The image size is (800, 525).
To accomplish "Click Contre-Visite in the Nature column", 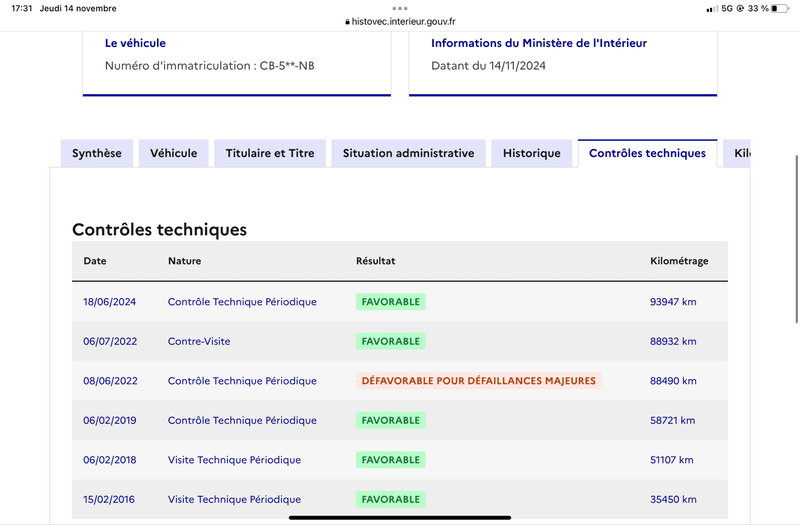I will pos(199,341).
